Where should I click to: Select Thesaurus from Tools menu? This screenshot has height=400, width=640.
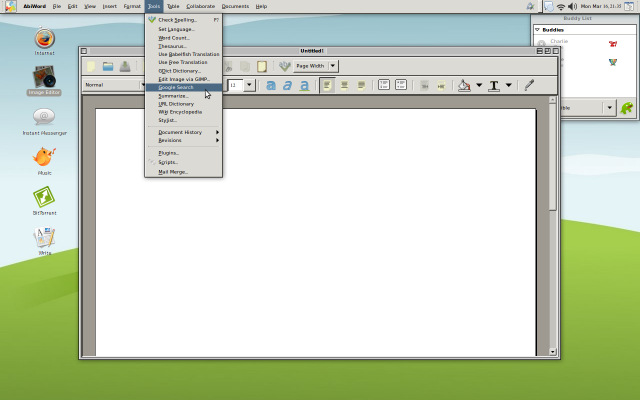click(184, 46)
